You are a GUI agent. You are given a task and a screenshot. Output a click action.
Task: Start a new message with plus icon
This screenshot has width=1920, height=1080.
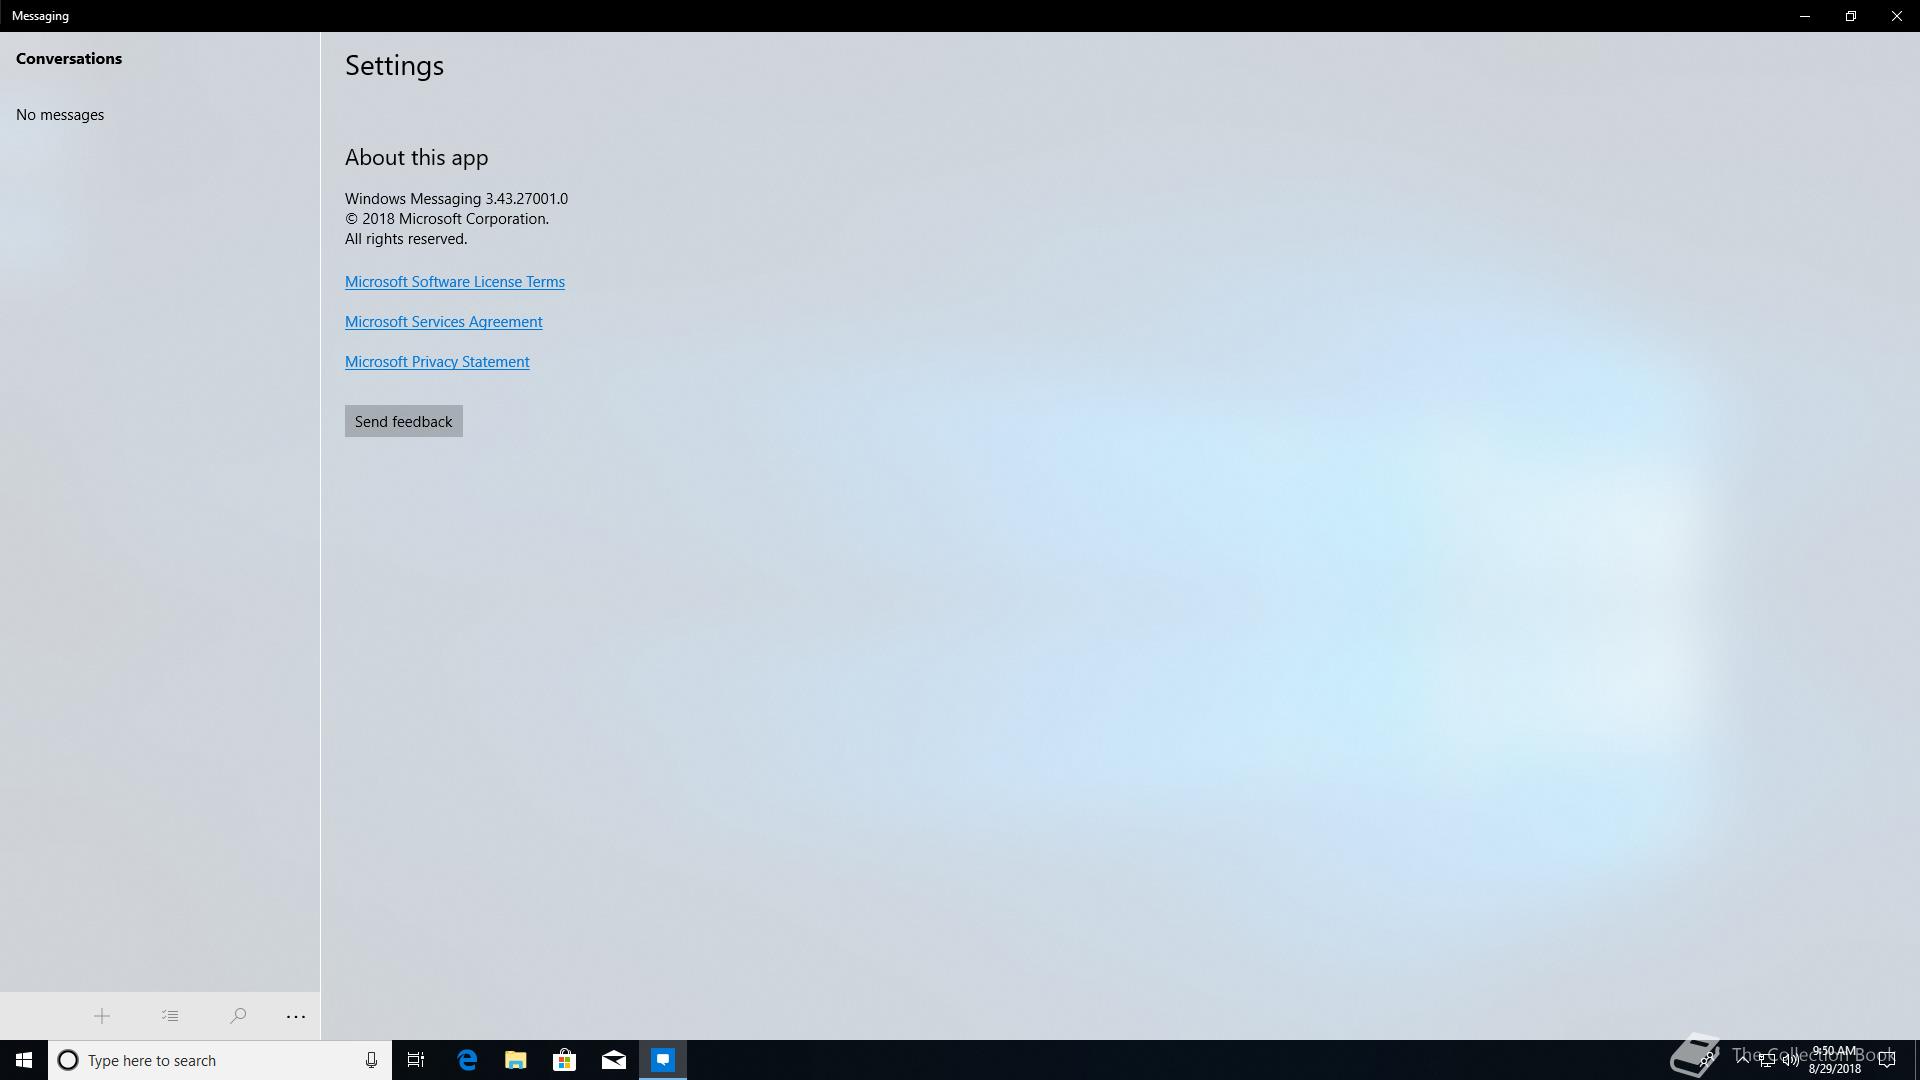pyautogui.click(x=102, y=1016)
